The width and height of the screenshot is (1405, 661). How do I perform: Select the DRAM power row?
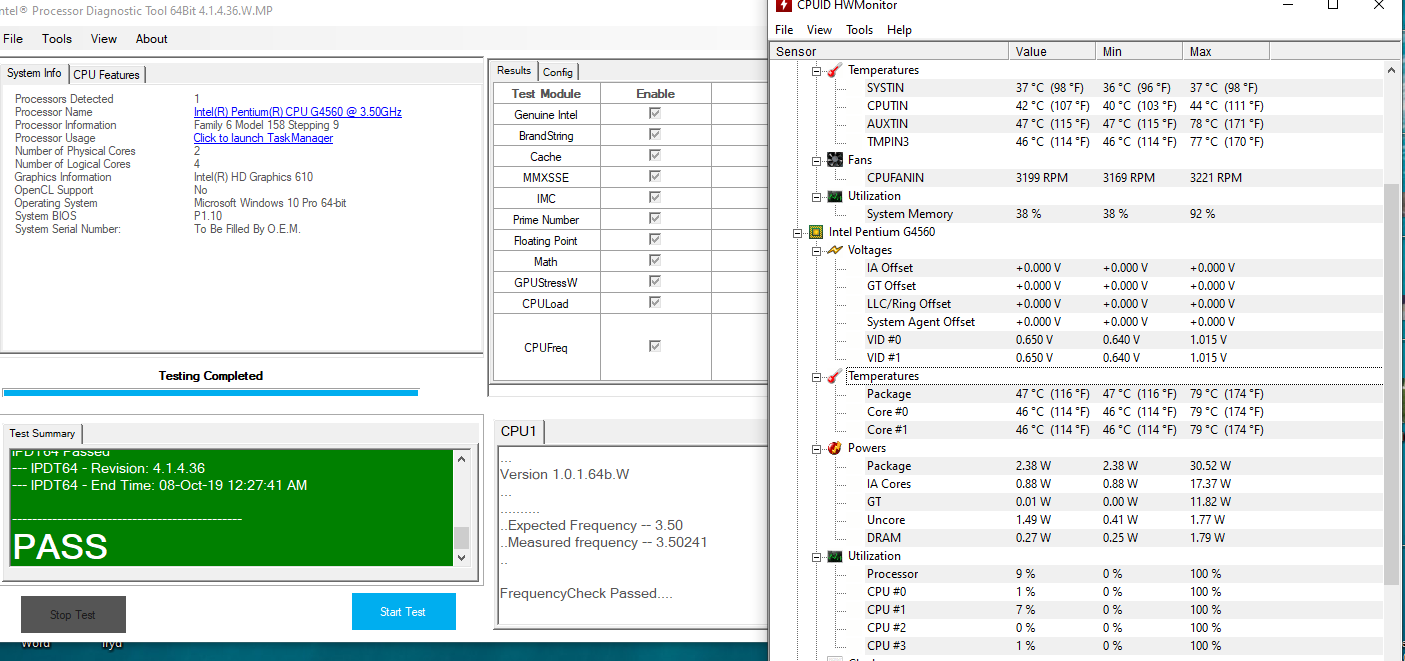[1076, 538]
